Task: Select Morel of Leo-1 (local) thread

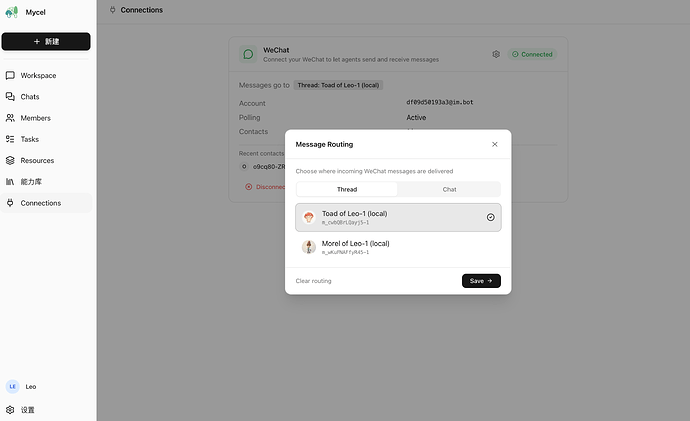Action: [398, 247]
